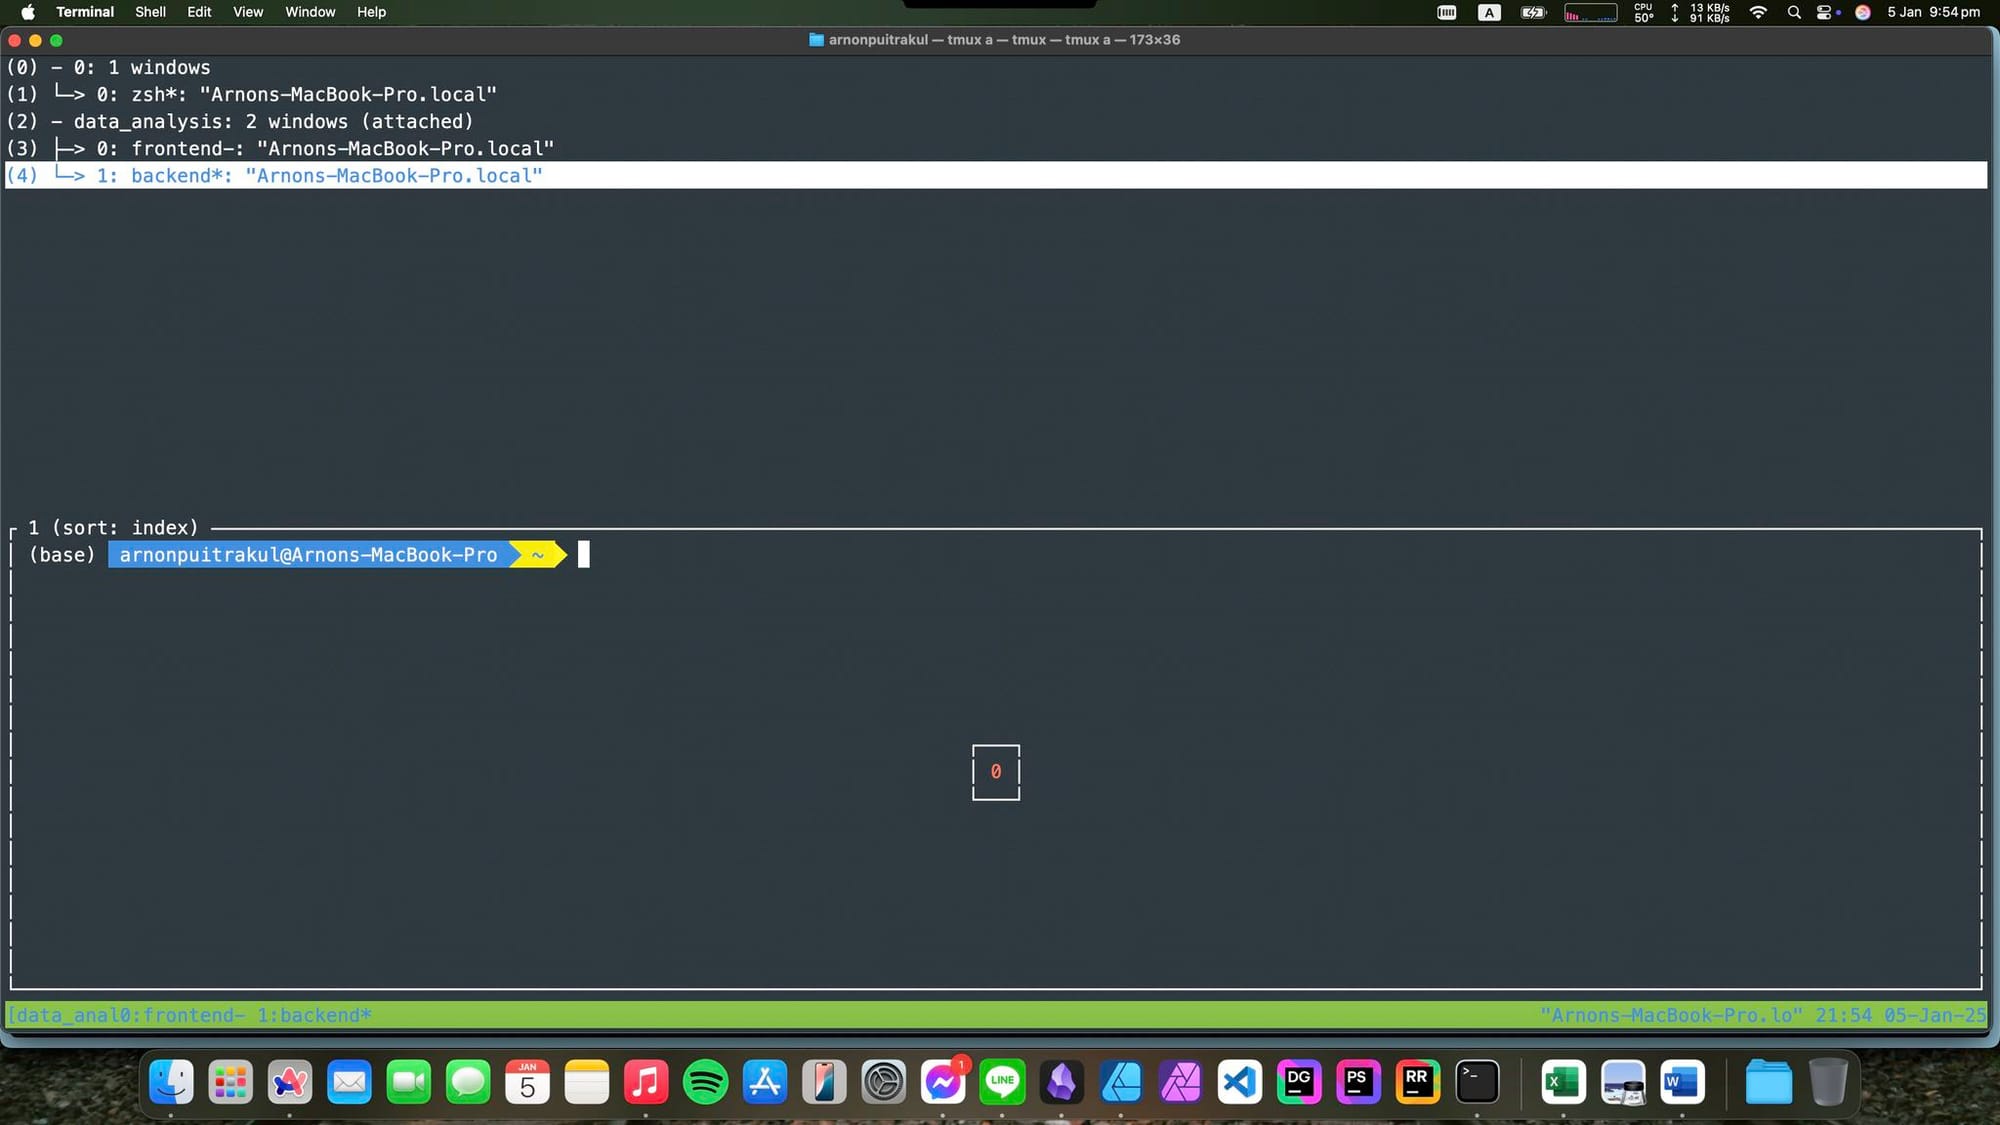Open the Messages app in Dock
The image size is (2000, 1125).
tap(468, 1082)
